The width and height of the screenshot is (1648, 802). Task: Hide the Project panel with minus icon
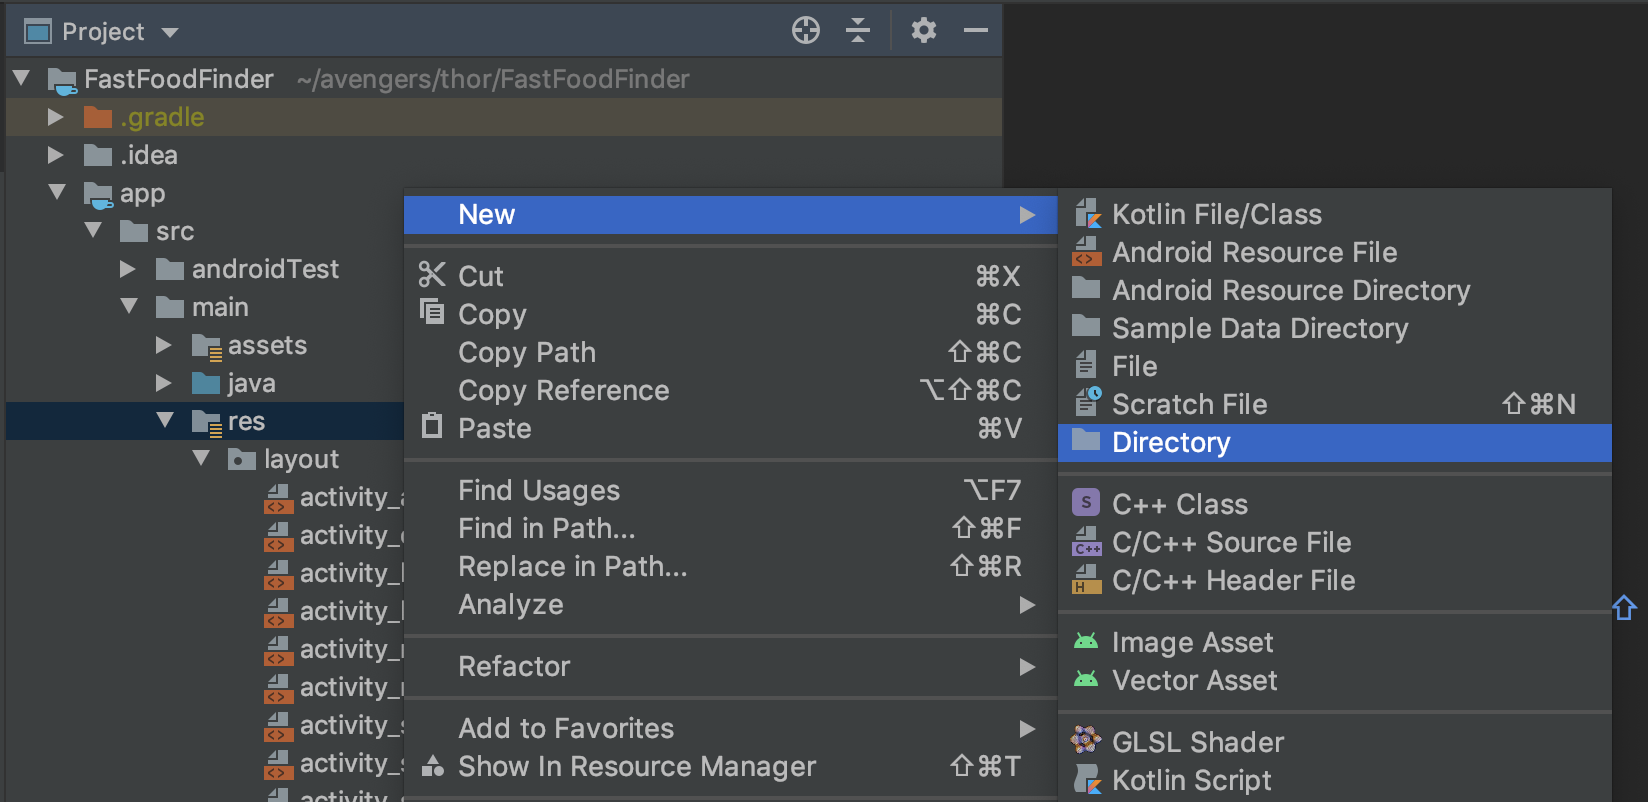click(976, 31)
